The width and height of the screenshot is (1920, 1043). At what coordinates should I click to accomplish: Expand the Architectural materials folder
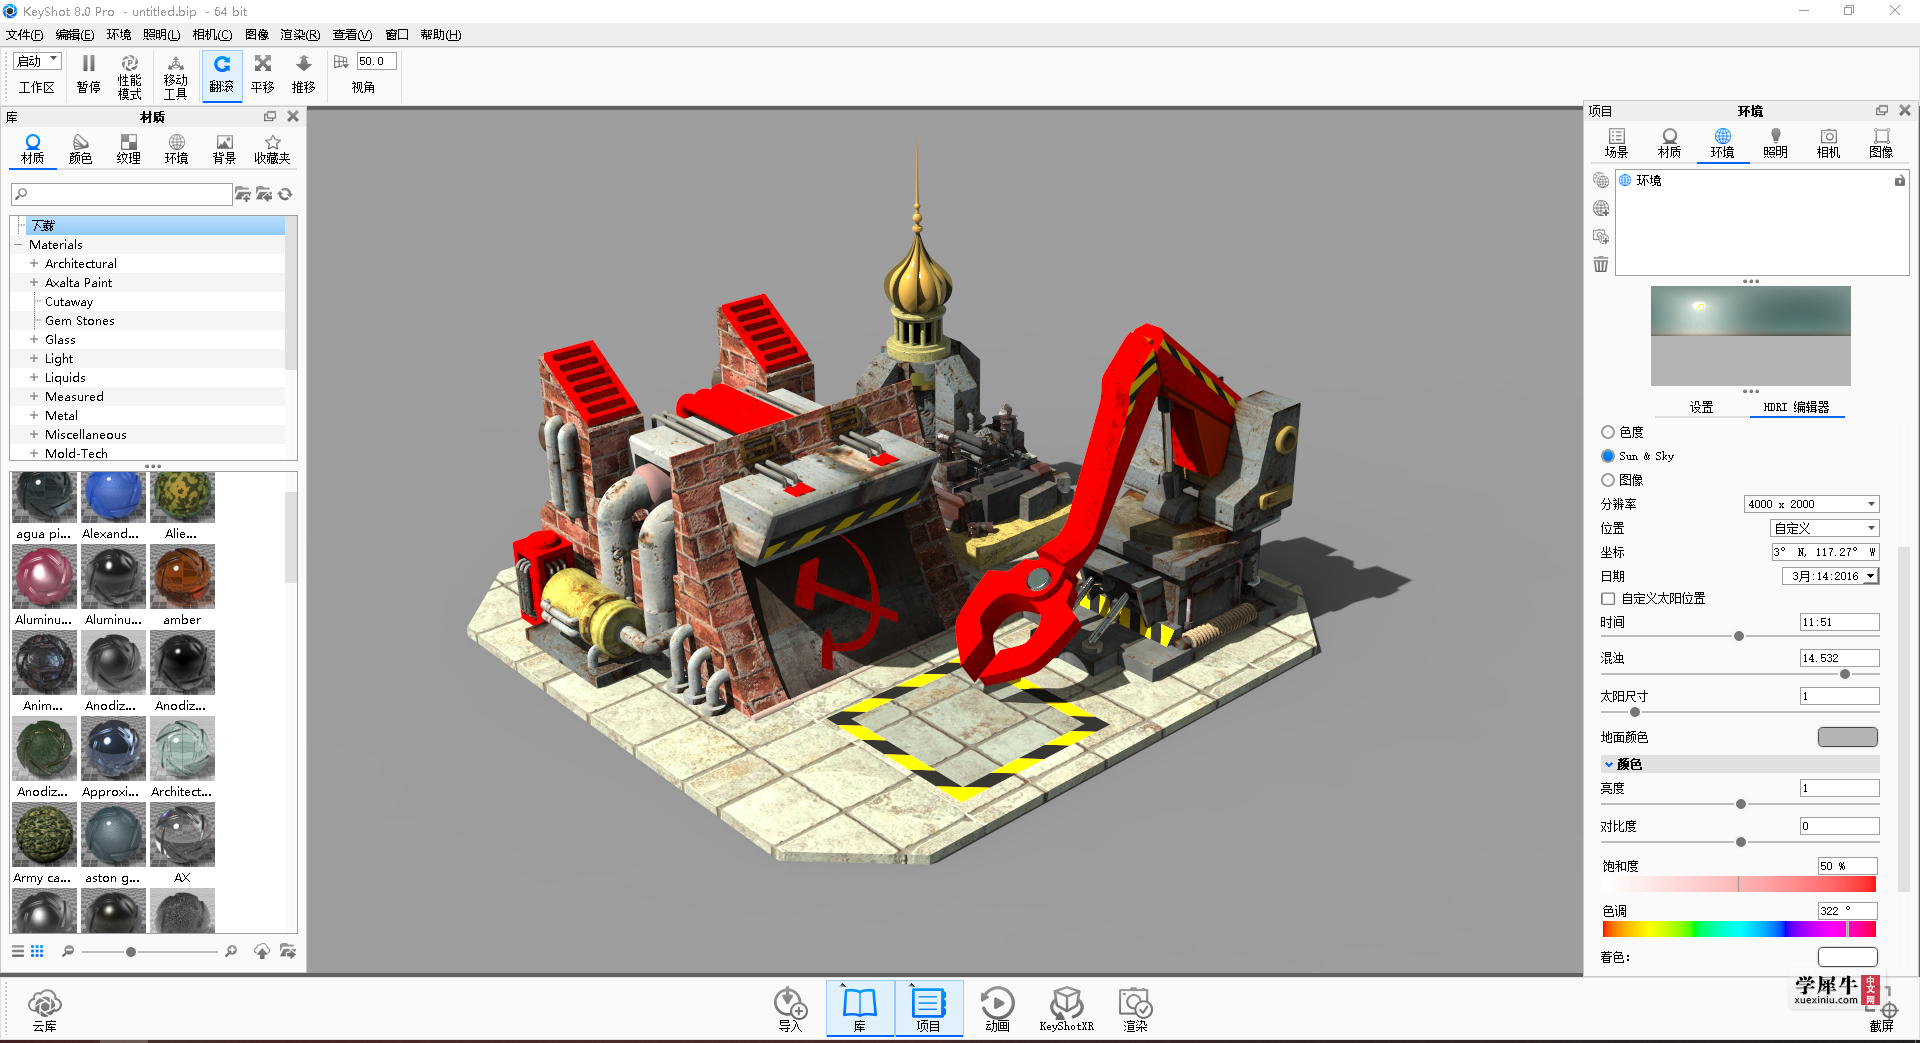coord(34,264)
